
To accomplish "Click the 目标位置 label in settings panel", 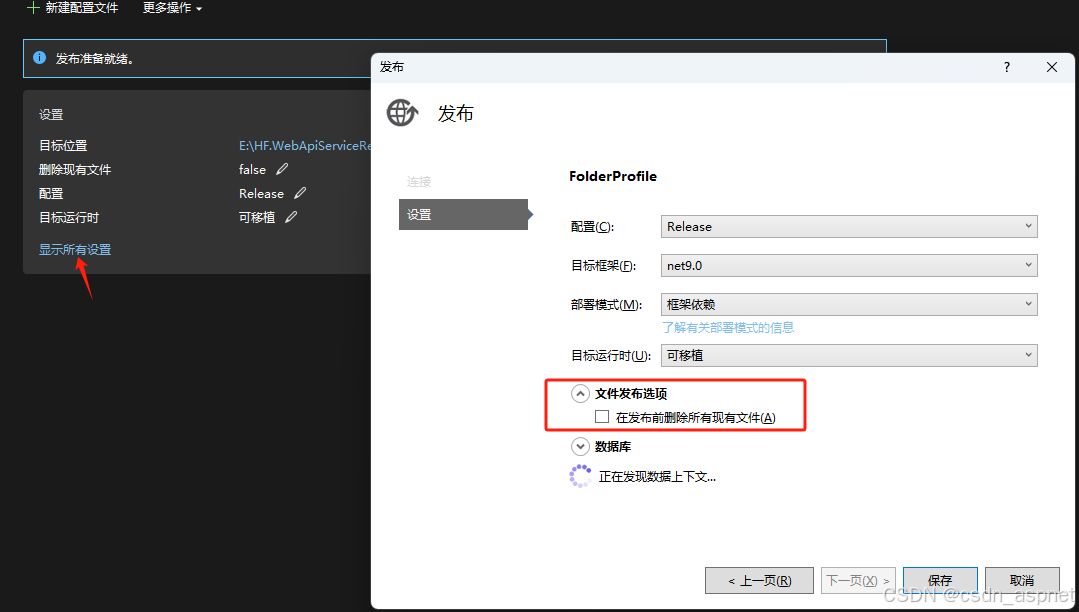I will (x=63, y=145).
